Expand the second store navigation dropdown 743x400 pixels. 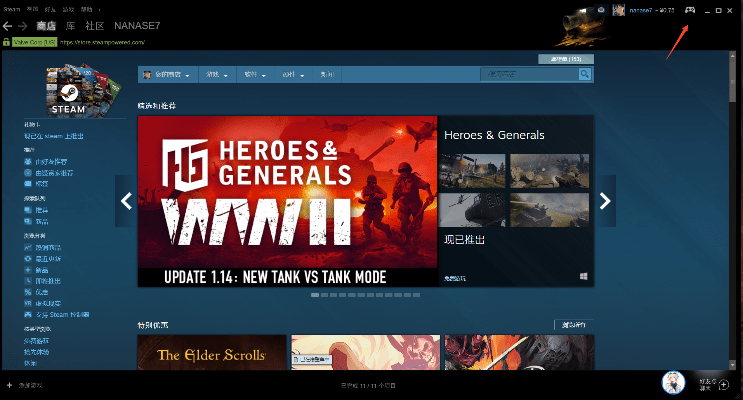coord(215,75)
